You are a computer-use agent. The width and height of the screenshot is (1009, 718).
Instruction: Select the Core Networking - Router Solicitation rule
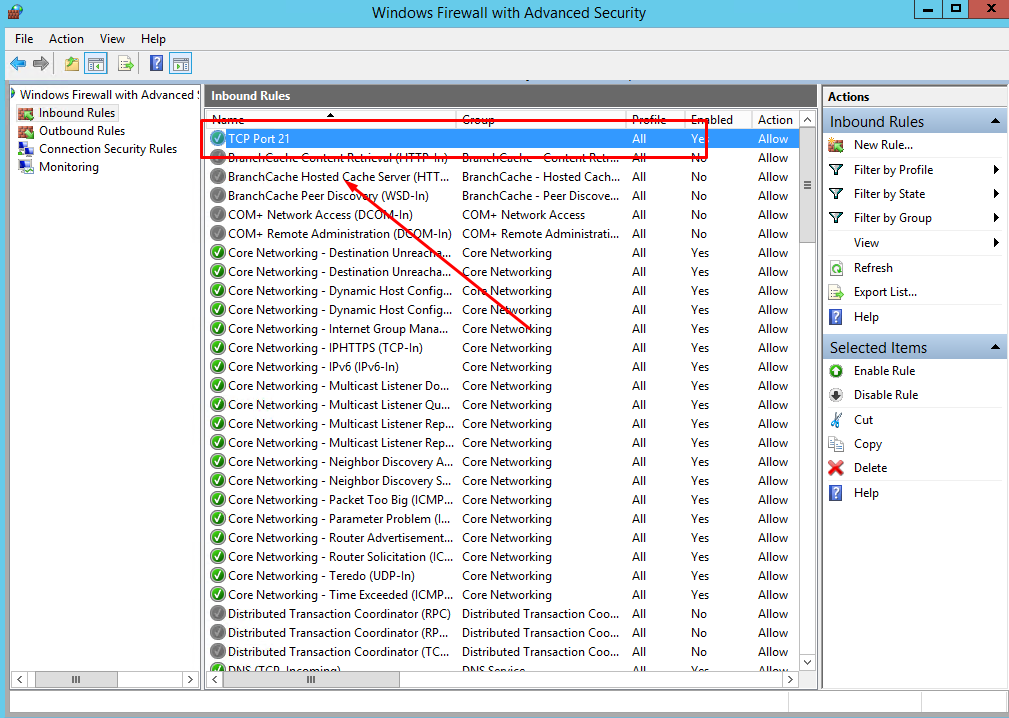503,557
